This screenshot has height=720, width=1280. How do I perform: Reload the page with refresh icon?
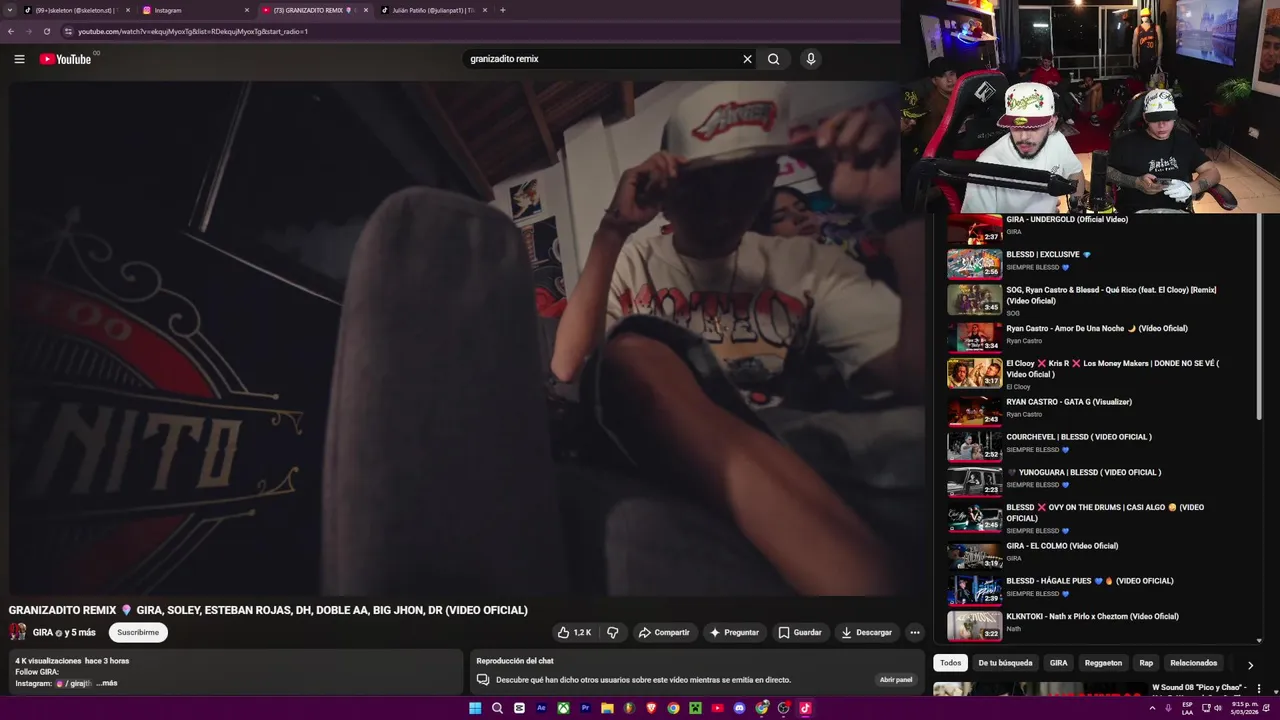tap(46, 31)
